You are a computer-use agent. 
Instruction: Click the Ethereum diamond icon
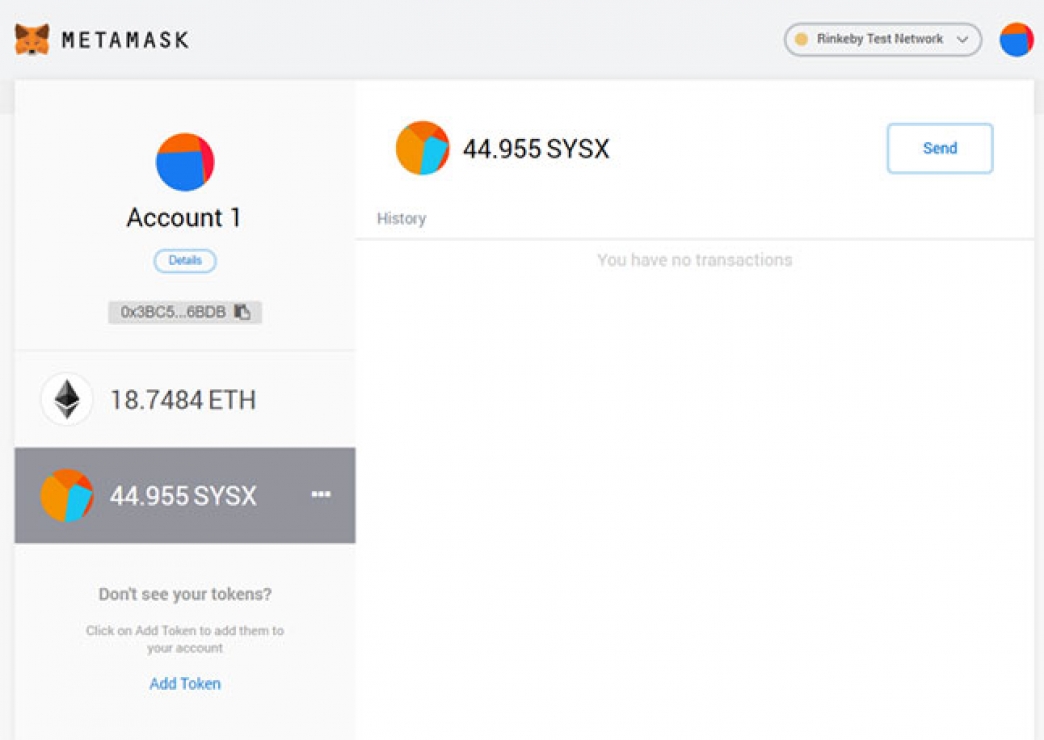[67, 400]
